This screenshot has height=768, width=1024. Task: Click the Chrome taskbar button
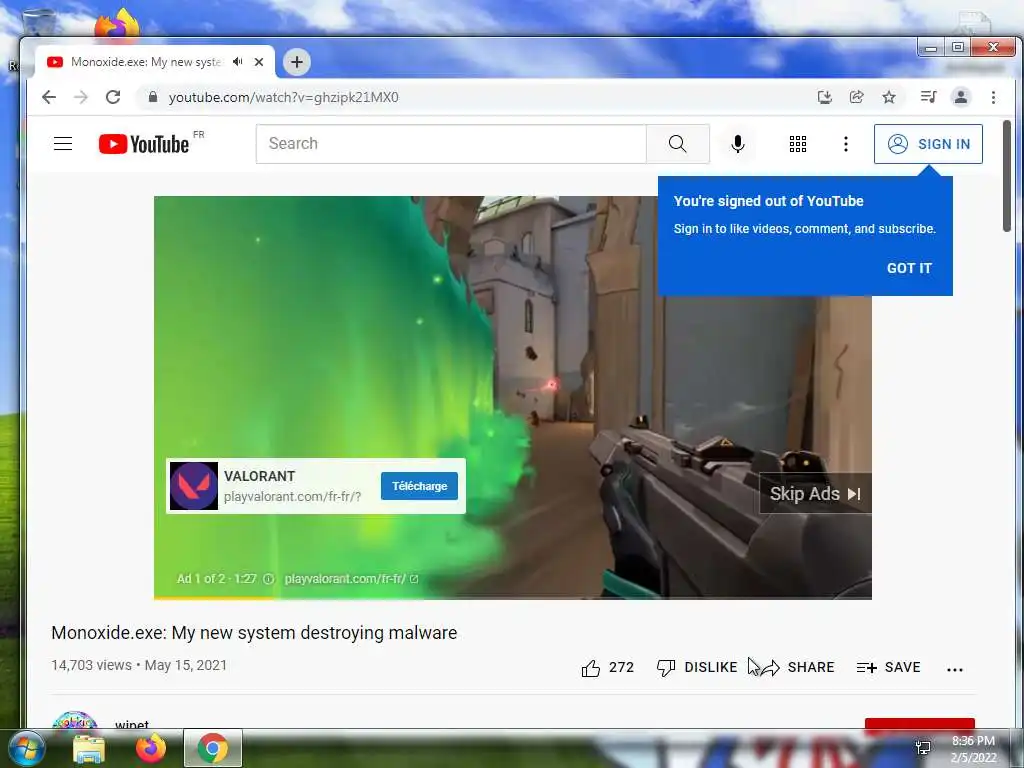click(x=213, y=748)
